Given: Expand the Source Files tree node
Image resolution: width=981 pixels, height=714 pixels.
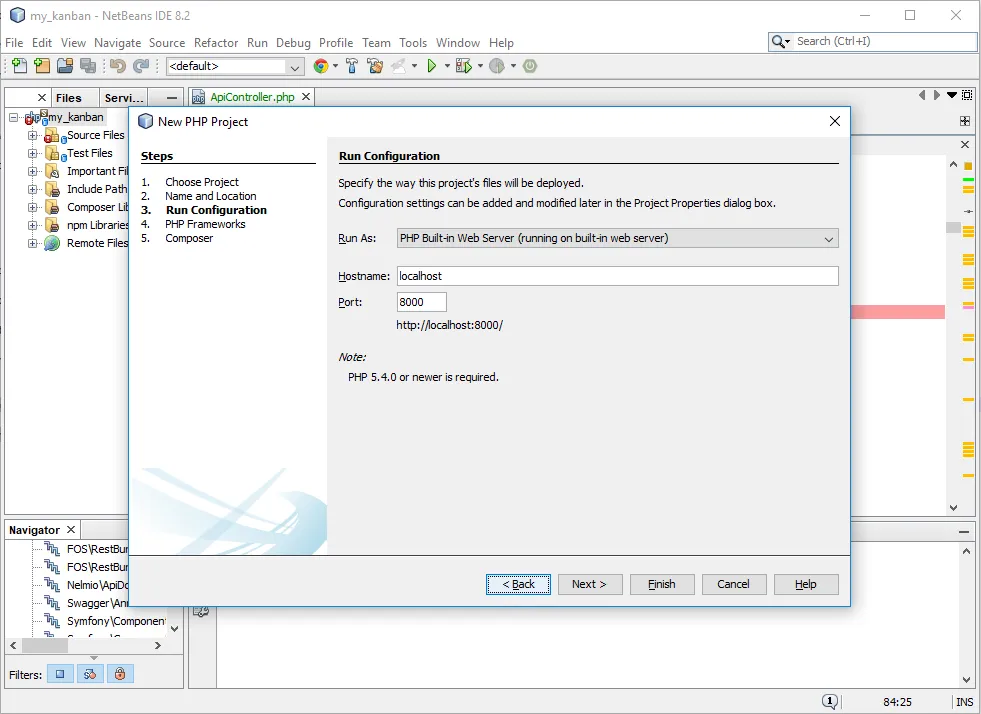Looking at the screenshot, I should [x=33, y=135].
